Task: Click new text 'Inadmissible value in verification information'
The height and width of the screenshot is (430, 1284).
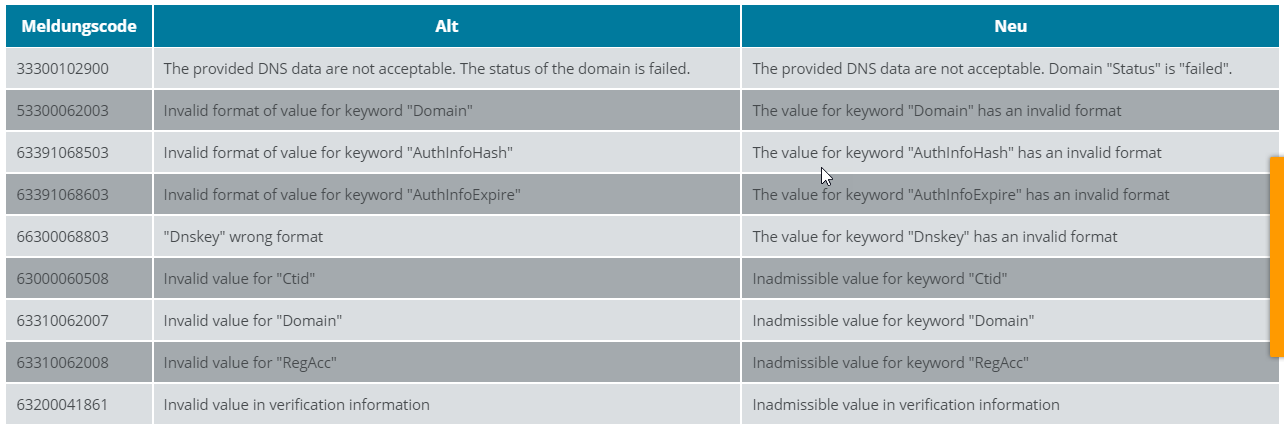Action: 905,405
